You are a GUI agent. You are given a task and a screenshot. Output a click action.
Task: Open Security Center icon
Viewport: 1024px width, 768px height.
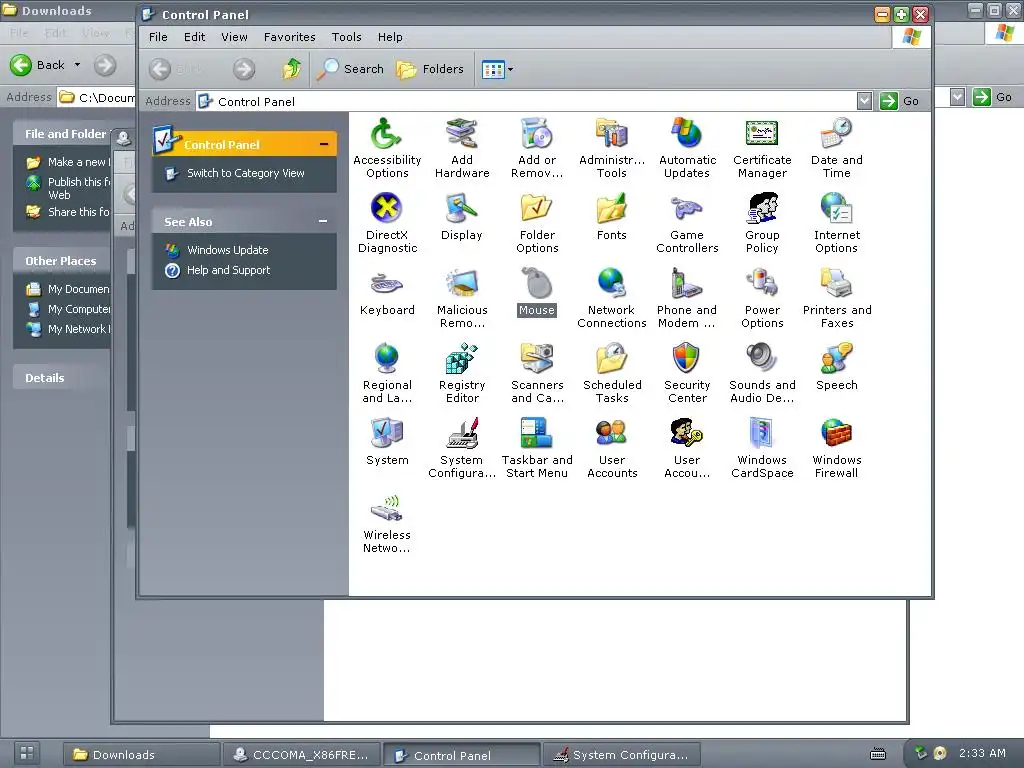point(687,373)
